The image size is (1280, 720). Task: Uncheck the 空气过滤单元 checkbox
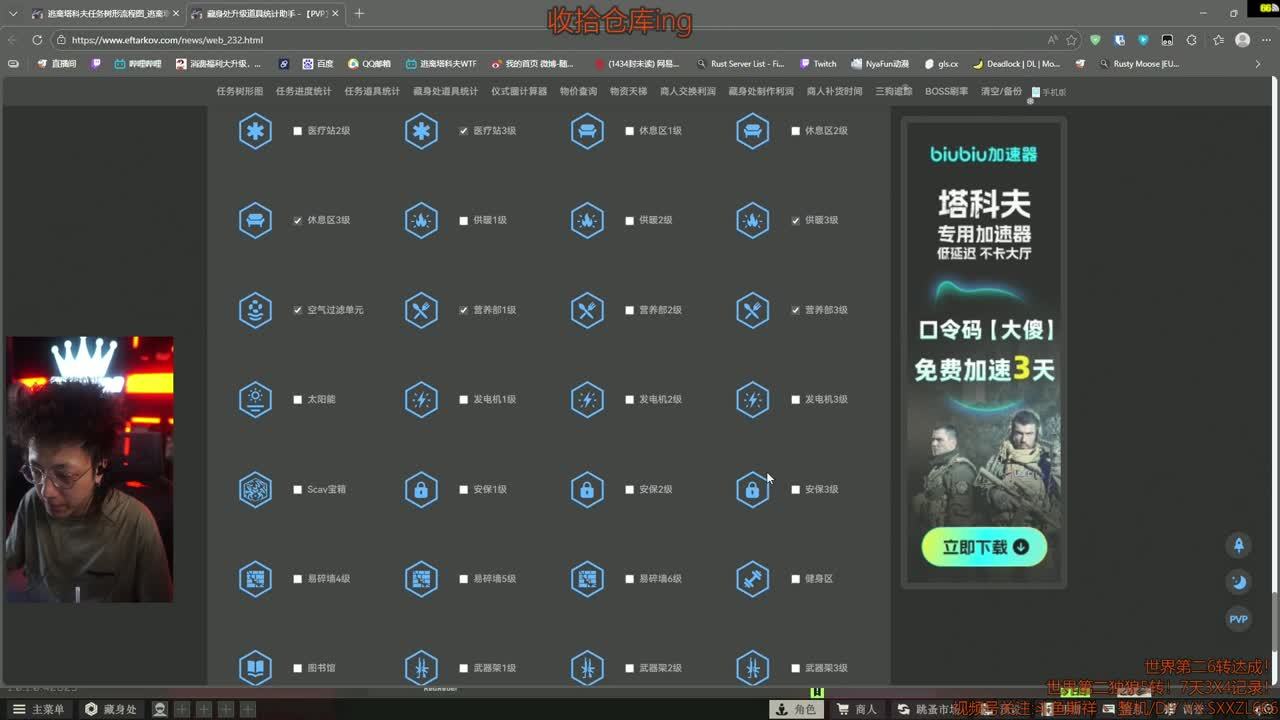click(298, 310)
